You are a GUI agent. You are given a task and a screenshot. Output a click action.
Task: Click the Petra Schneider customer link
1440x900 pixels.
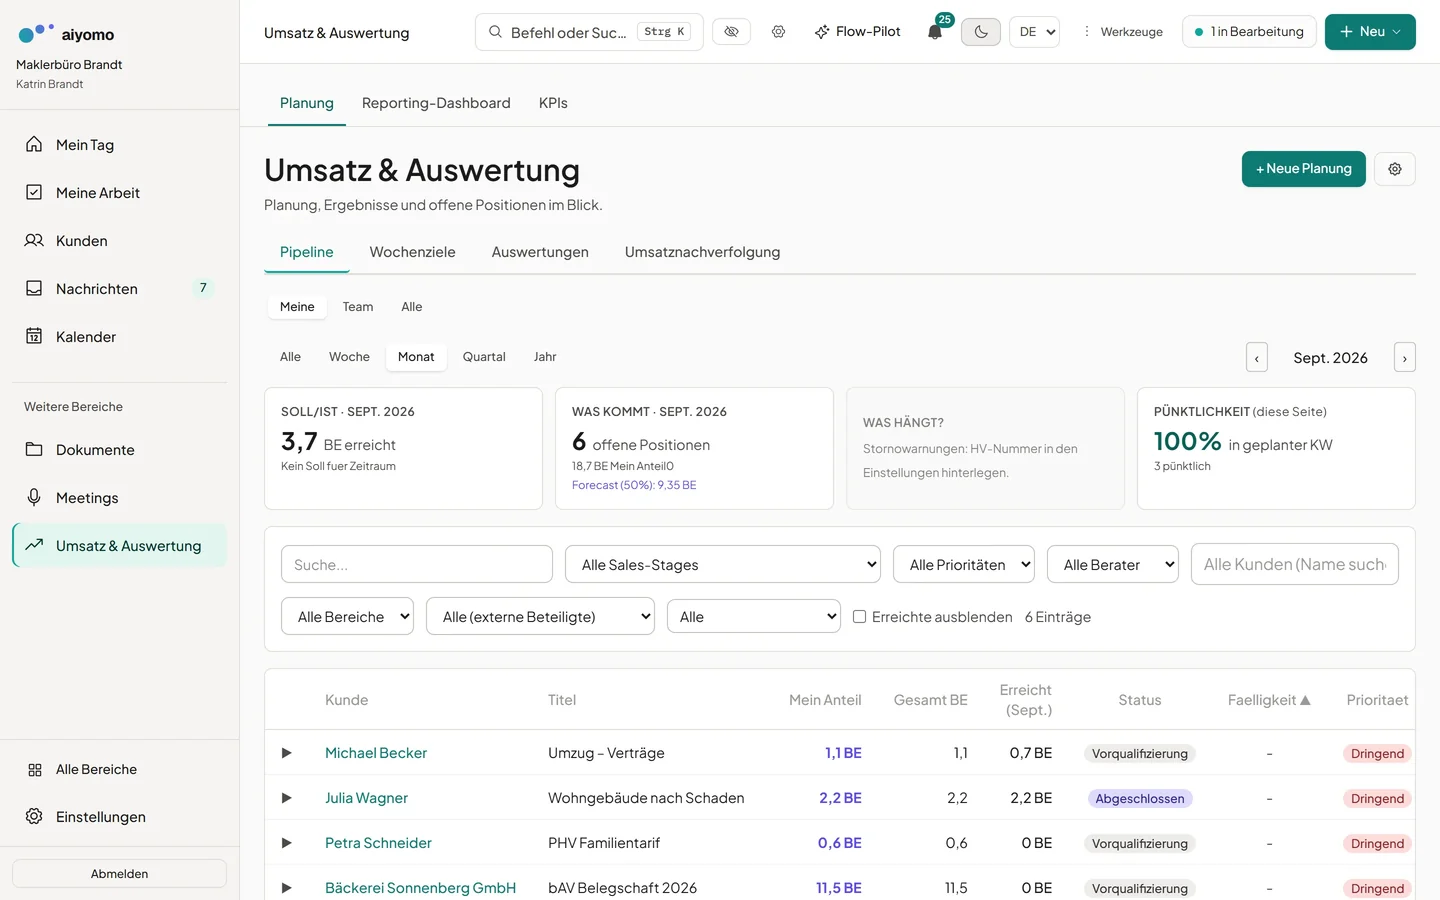coord(378,843)
